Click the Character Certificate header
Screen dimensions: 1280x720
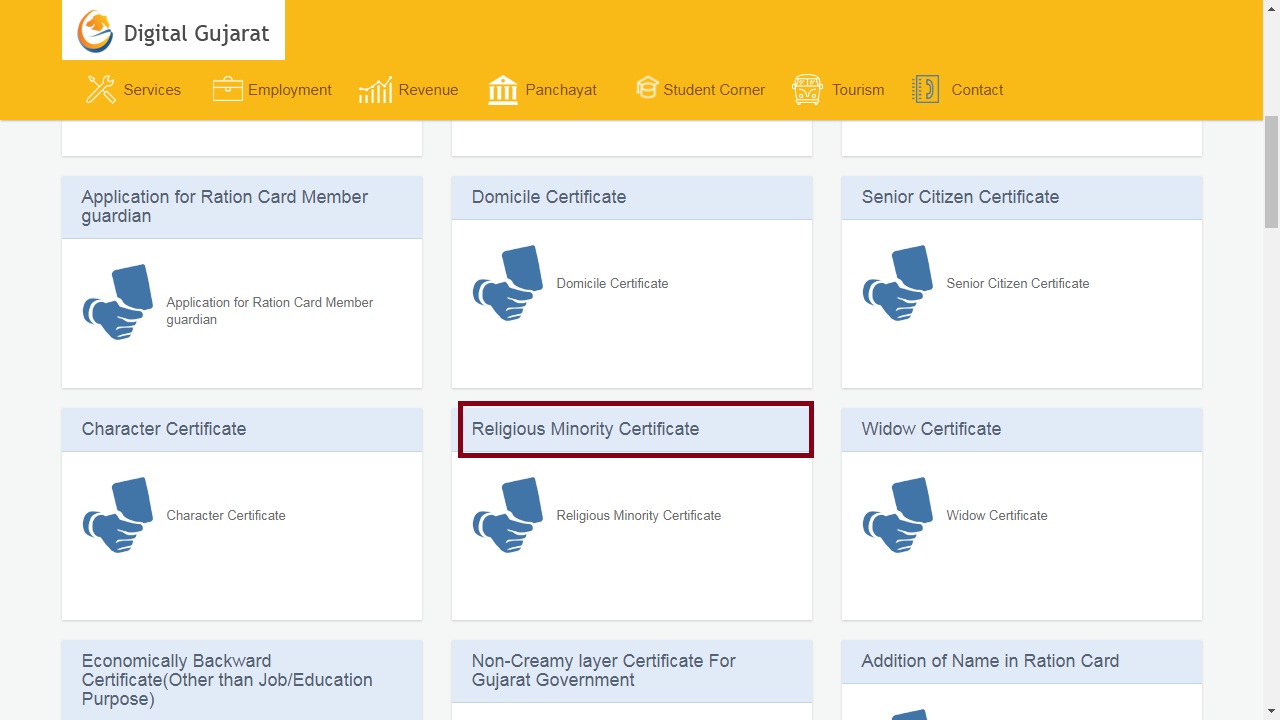click(163, 429)
